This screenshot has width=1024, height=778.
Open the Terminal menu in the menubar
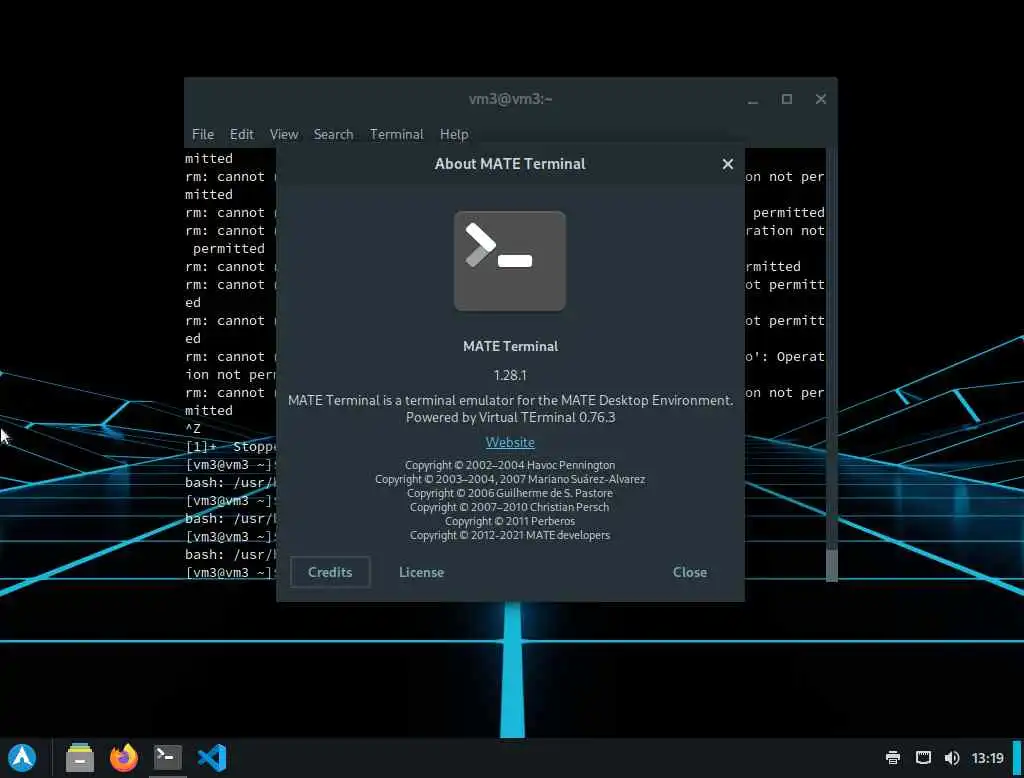click(x=396, y=134)
